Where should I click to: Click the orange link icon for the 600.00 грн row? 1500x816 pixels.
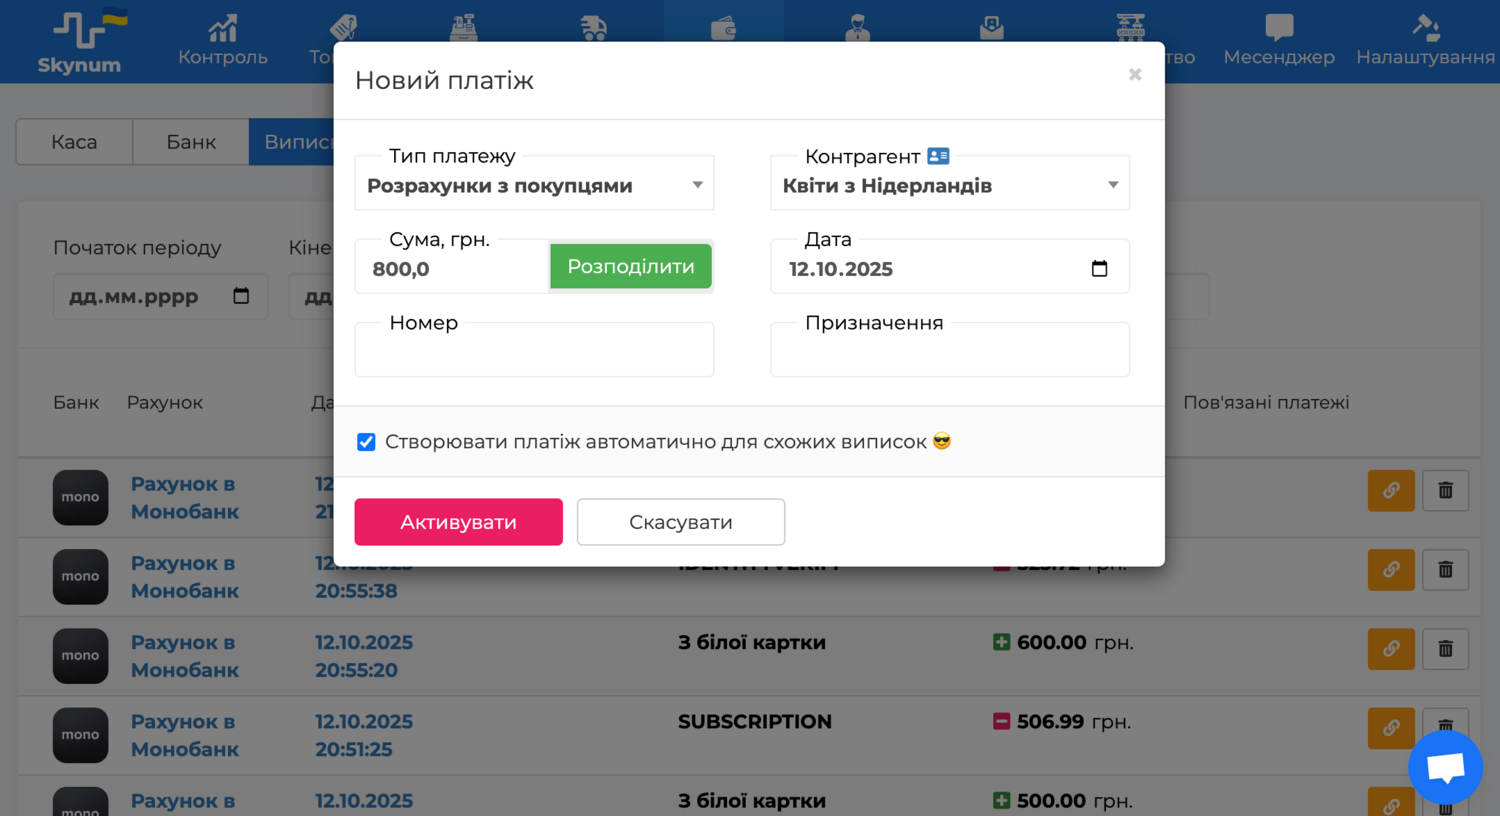click(1391, 649)
